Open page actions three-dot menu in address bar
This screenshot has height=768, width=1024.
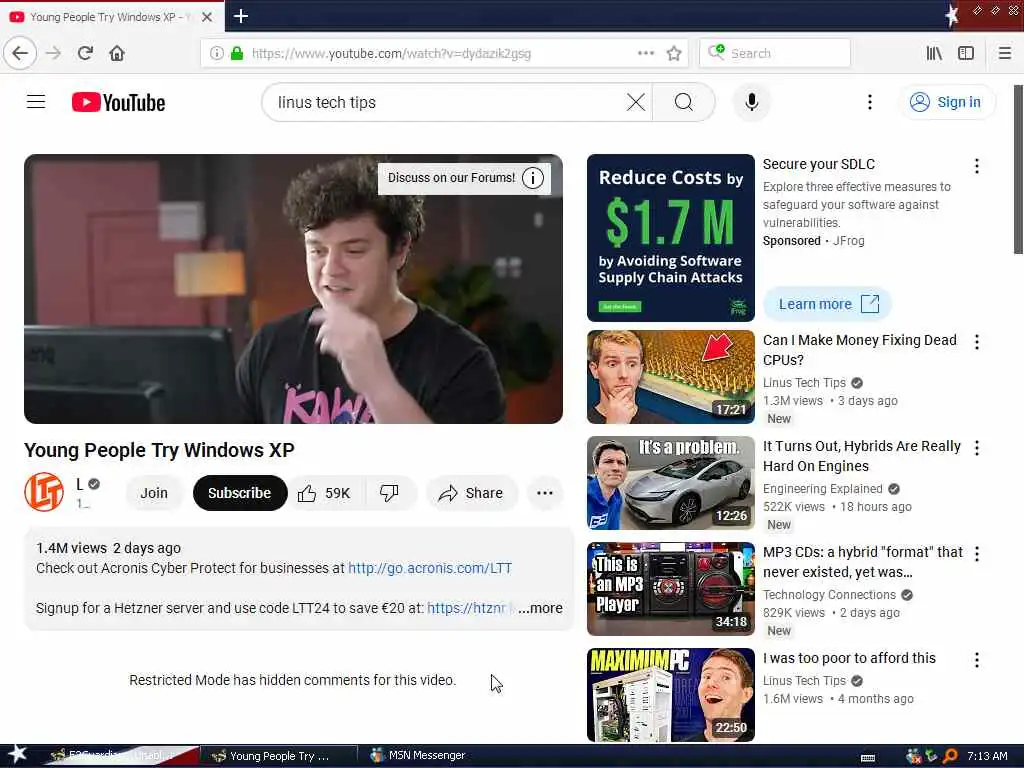point(645,53)
